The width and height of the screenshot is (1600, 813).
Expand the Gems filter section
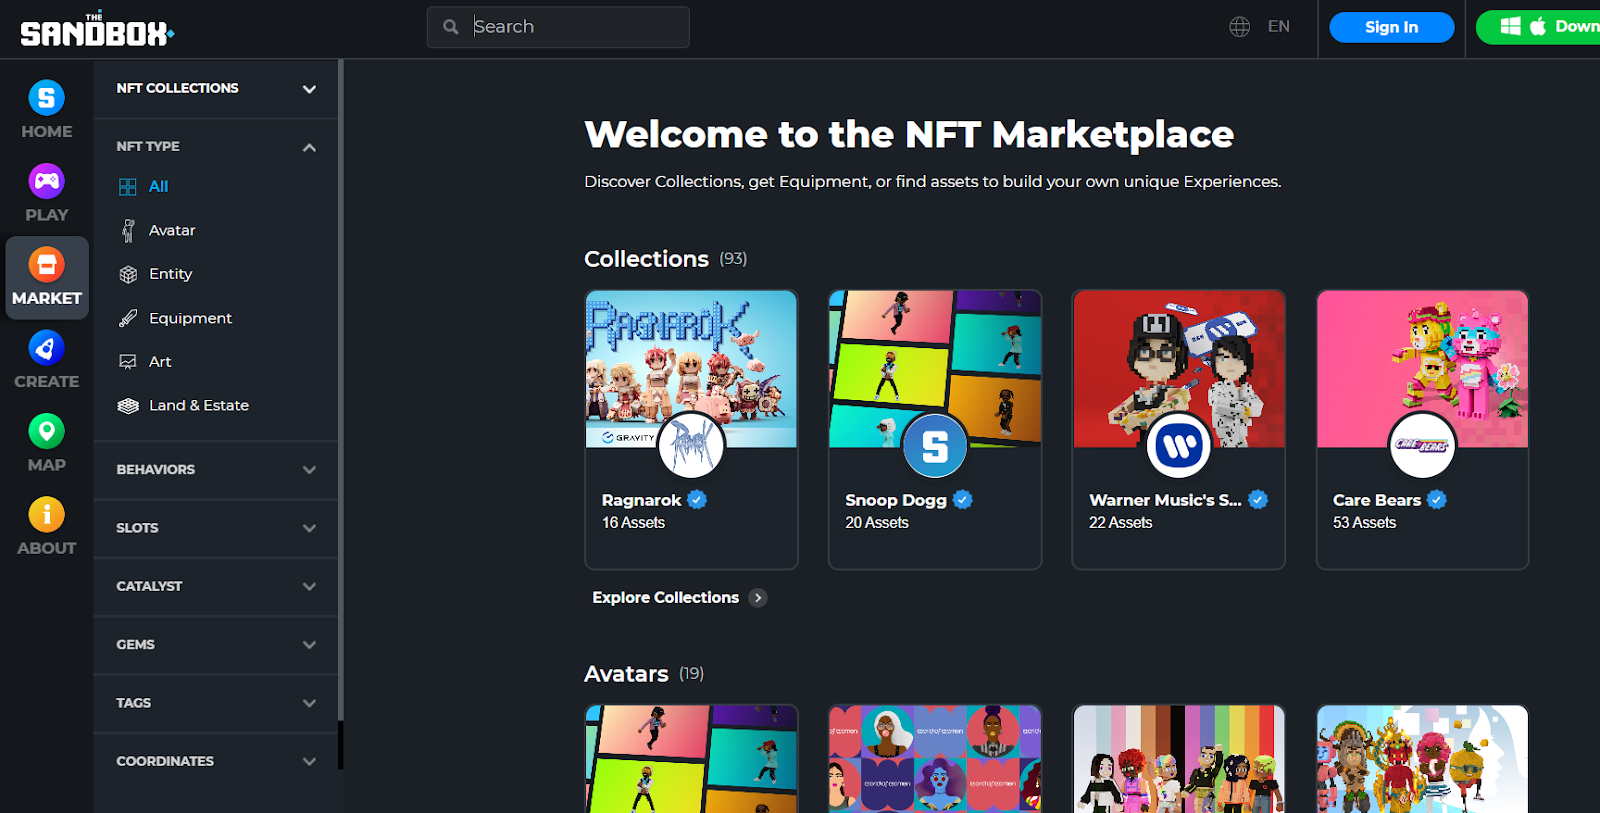216,645
